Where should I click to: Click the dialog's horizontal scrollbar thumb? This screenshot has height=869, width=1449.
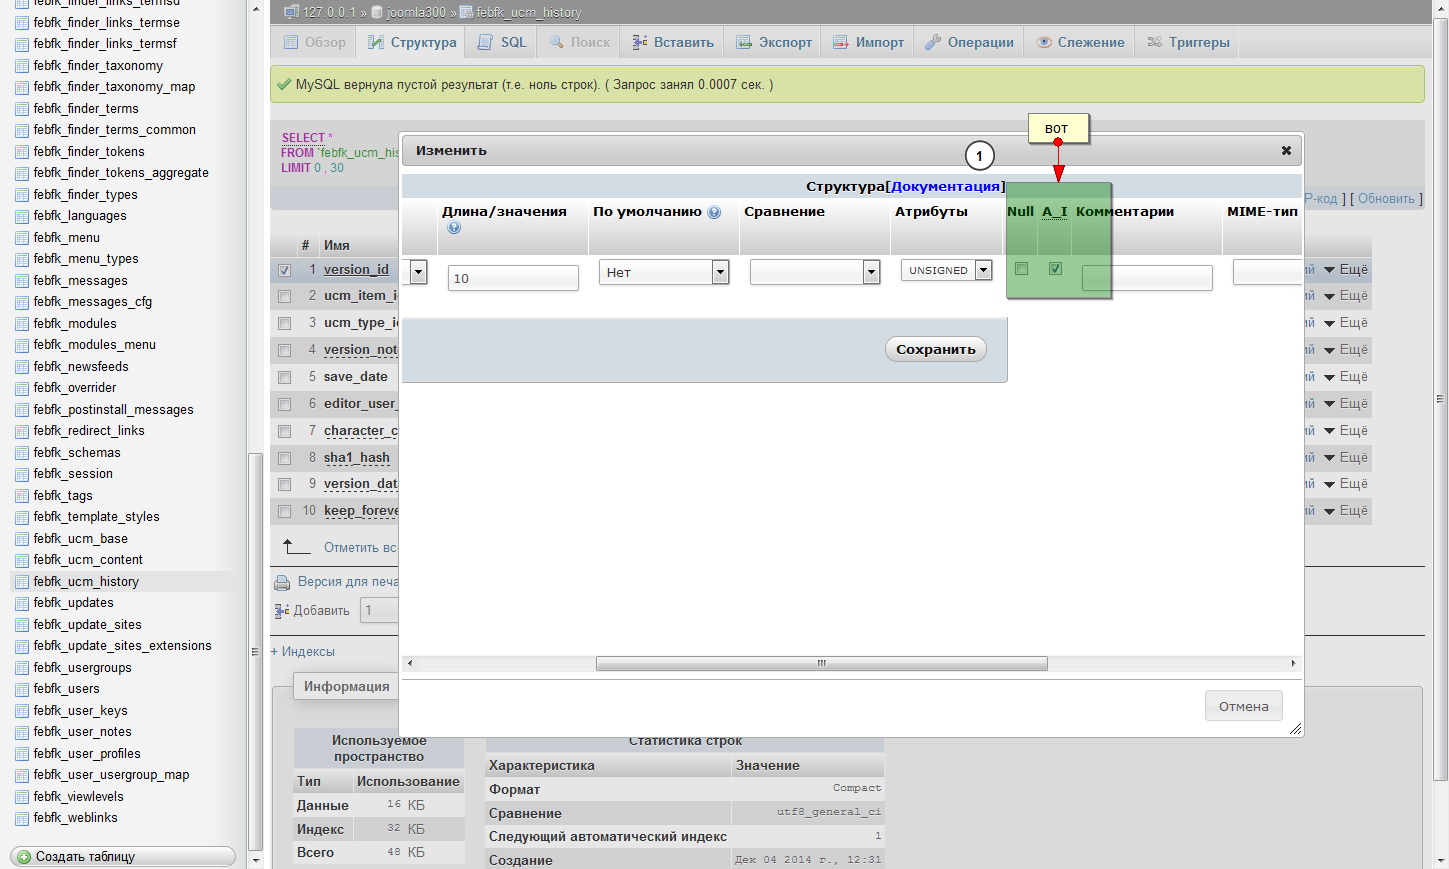point(822,664)
